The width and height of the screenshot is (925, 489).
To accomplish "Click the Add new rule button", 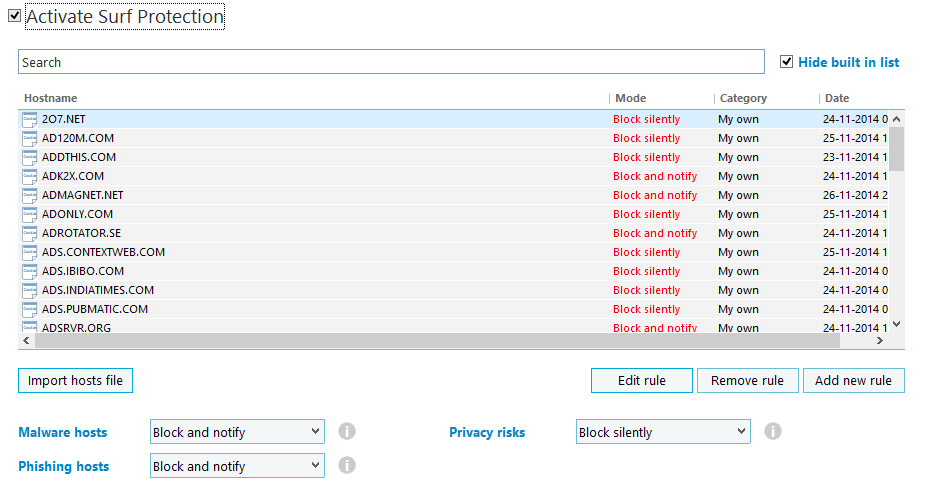I will 853,380.
